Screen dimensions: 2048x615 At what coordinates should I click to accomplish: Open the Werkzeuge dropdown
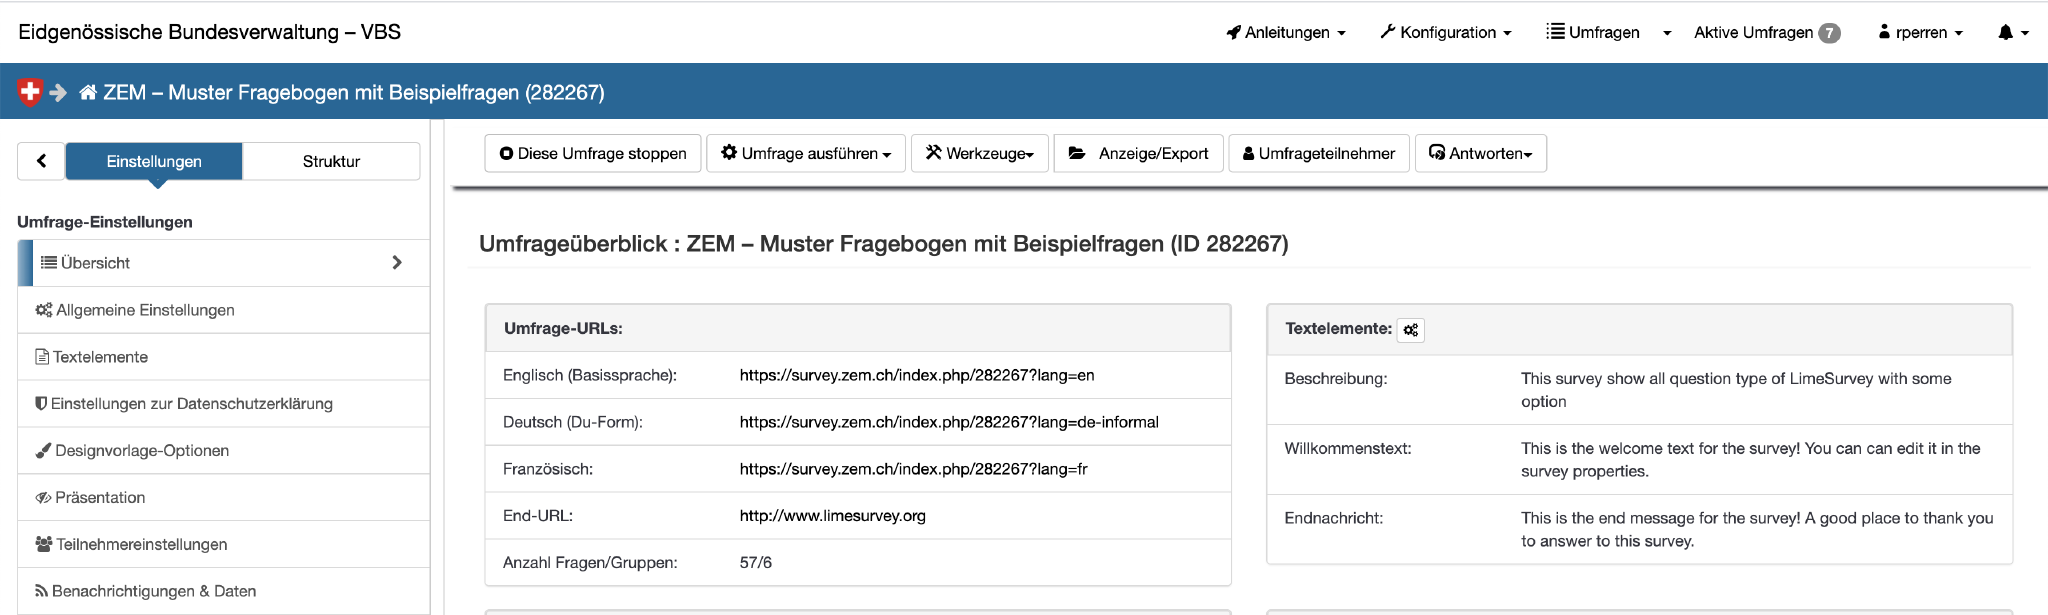[980, 153]
